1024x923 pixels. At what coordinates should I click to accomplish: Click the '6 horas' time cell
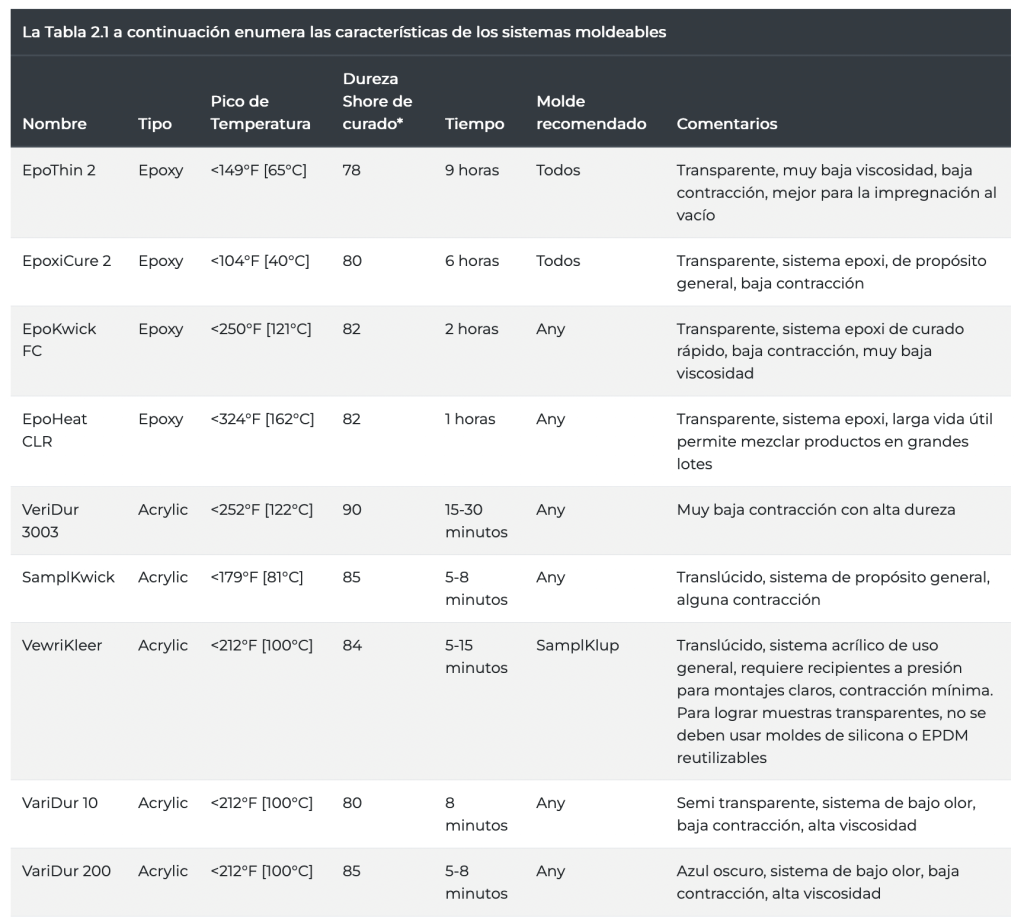click(472, 261)
